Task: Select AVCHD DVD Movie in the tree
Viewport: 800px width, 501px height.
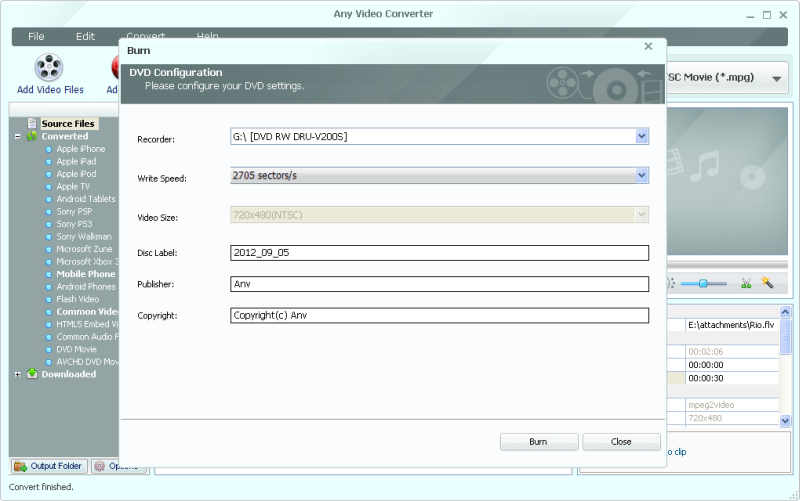Action: (x=87, y=362)
